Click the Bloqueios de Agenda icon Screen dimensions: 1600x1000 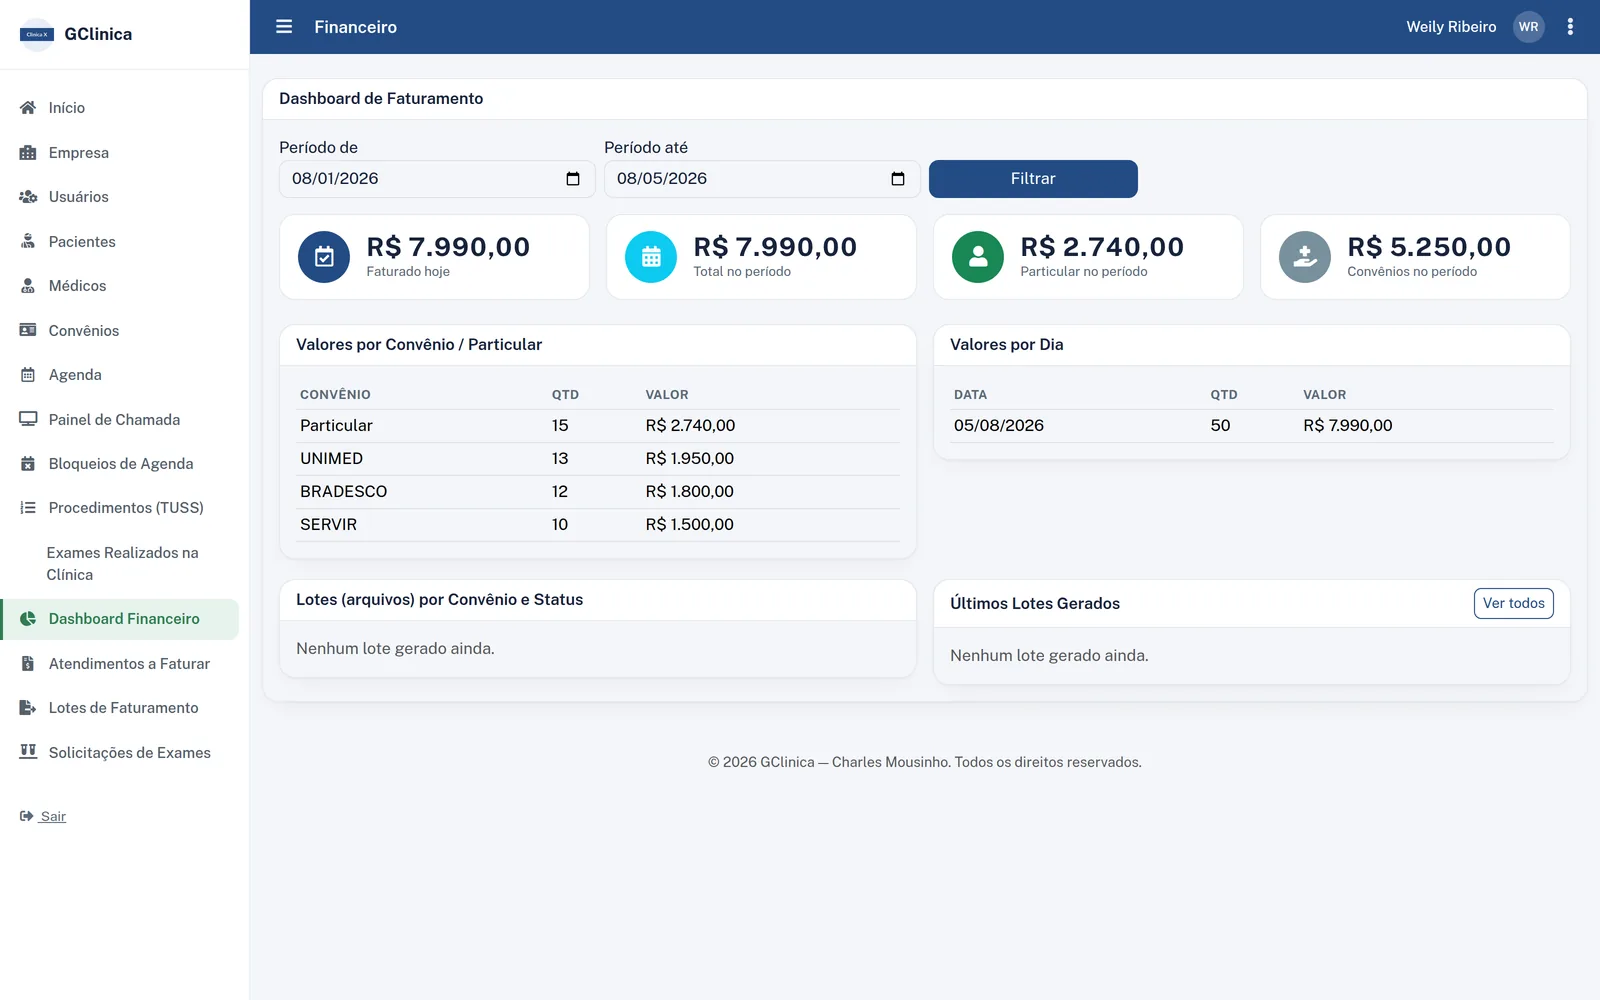(x=28, y=464)
